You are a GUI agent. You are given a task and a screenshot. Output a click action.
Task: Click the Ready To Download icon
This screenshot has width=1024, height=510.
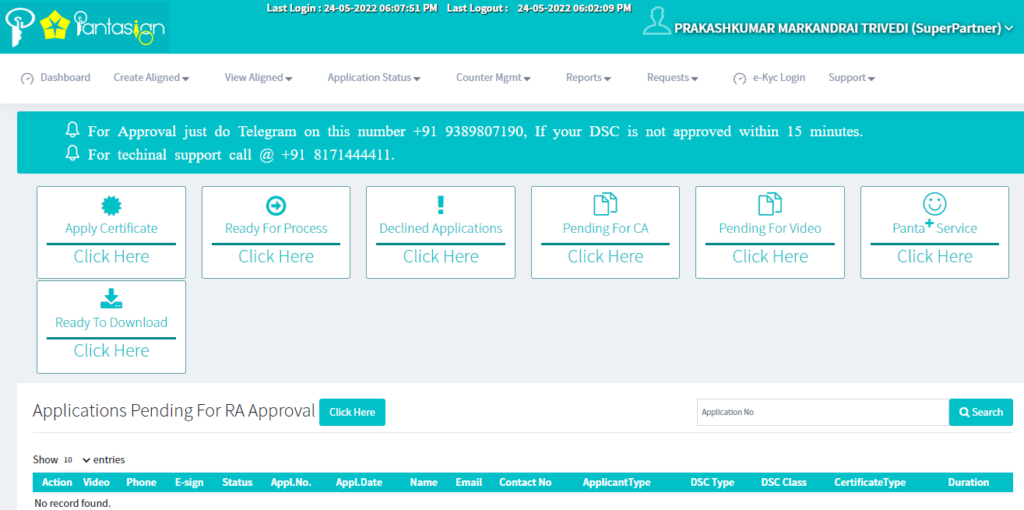click(111, 298)
